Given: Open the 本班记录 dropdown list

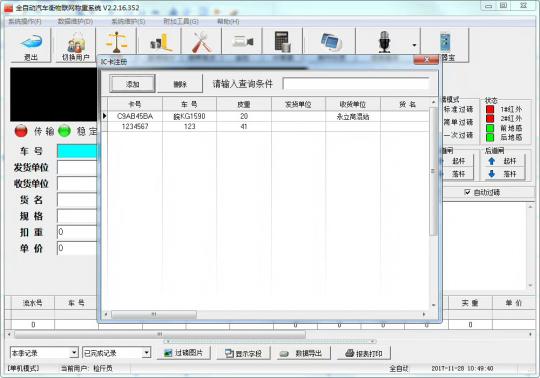Looking at the screenshot, I should pos(74,353).
